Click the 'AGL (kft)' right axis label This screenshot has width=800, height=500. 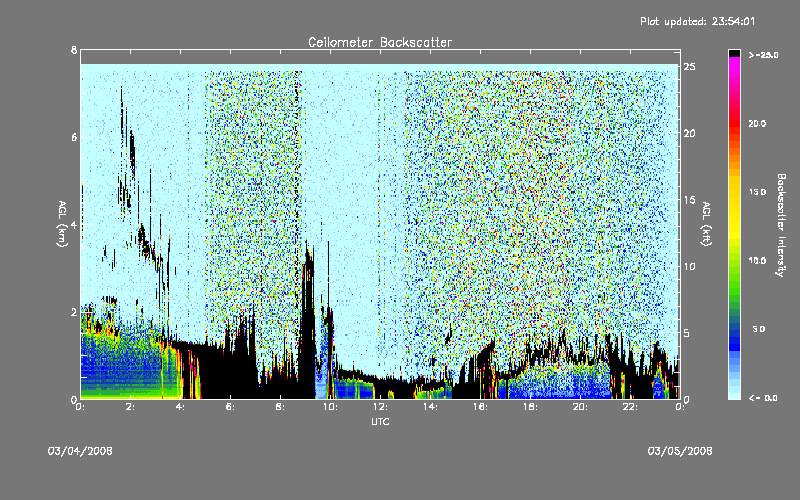[706, 224]
